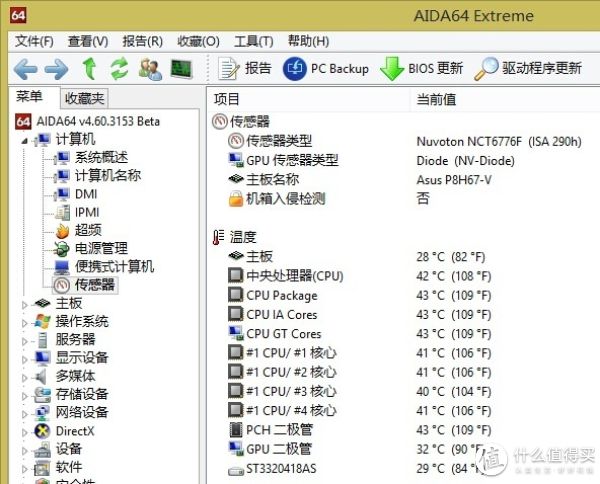Expand the 设备 tree node
The height and width of the screenshot is (484, 600).
[24, 451]
